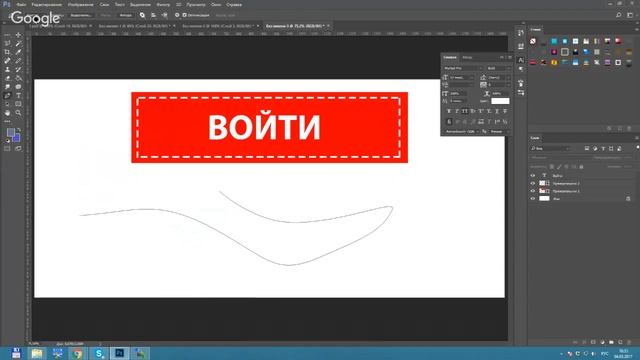Toggle Quick Mask mode
640x360 pixels.
(x=7, y=149)
